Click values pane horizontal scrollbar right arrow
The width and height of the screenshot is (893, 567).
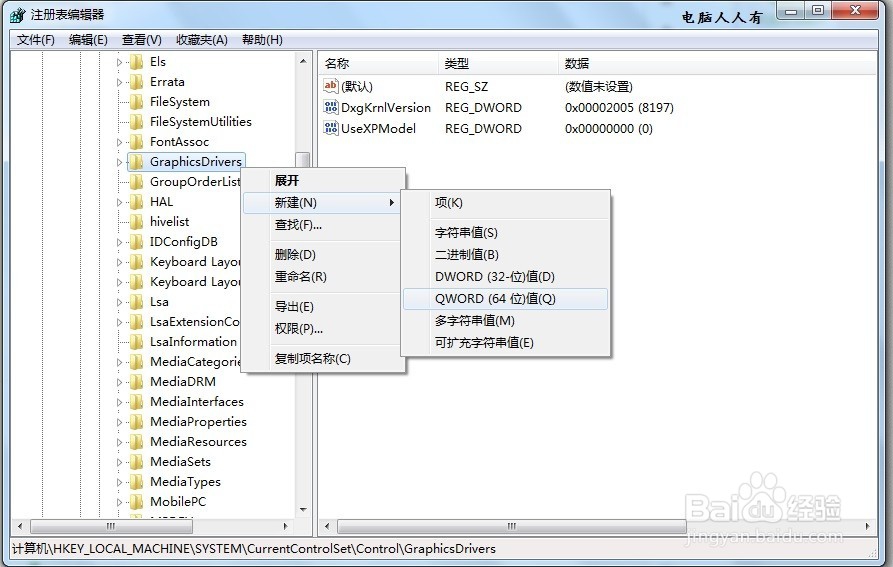867,526
